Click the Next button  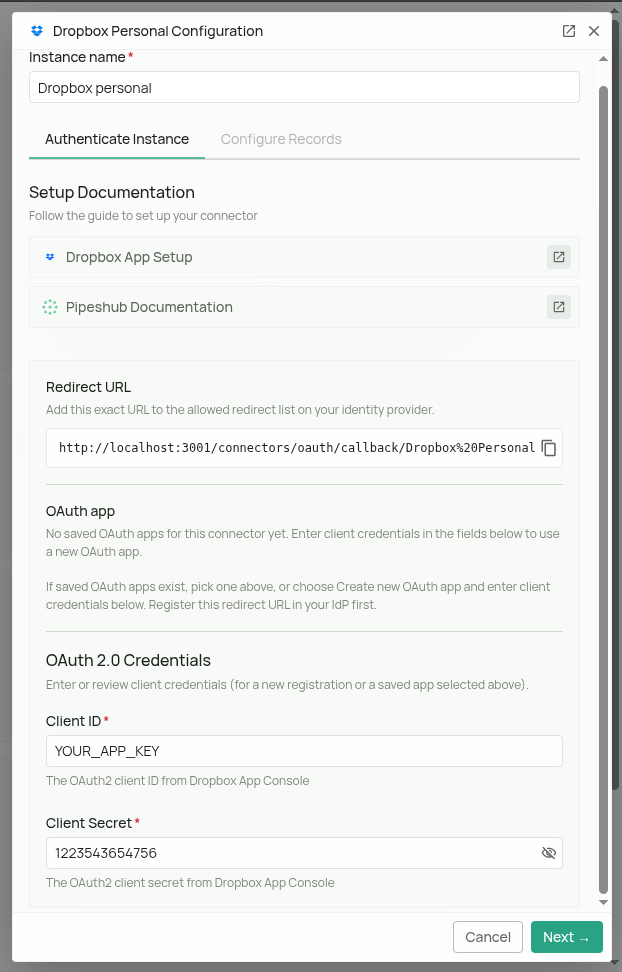567,937
